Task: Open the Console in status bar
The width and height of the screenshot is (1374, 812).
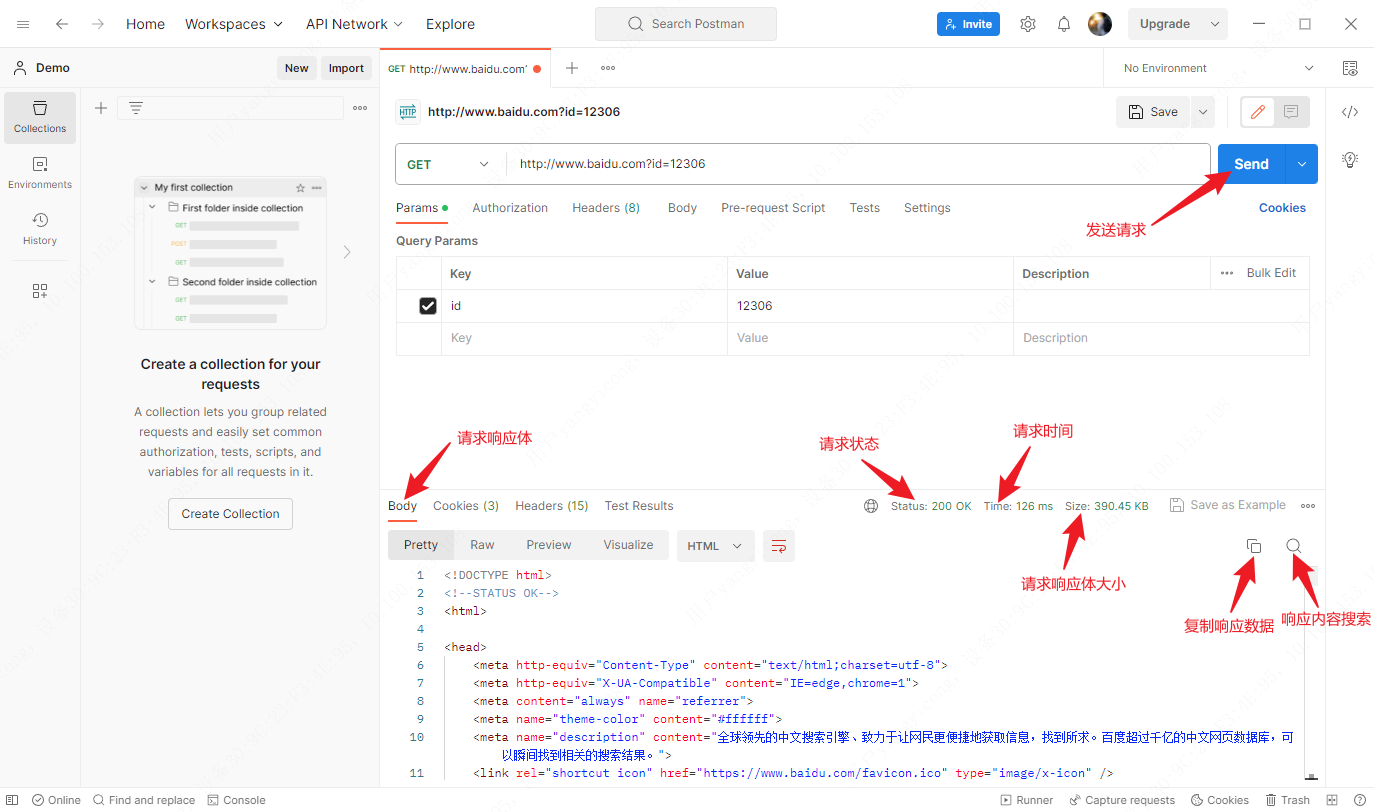Action: point(237,800)
